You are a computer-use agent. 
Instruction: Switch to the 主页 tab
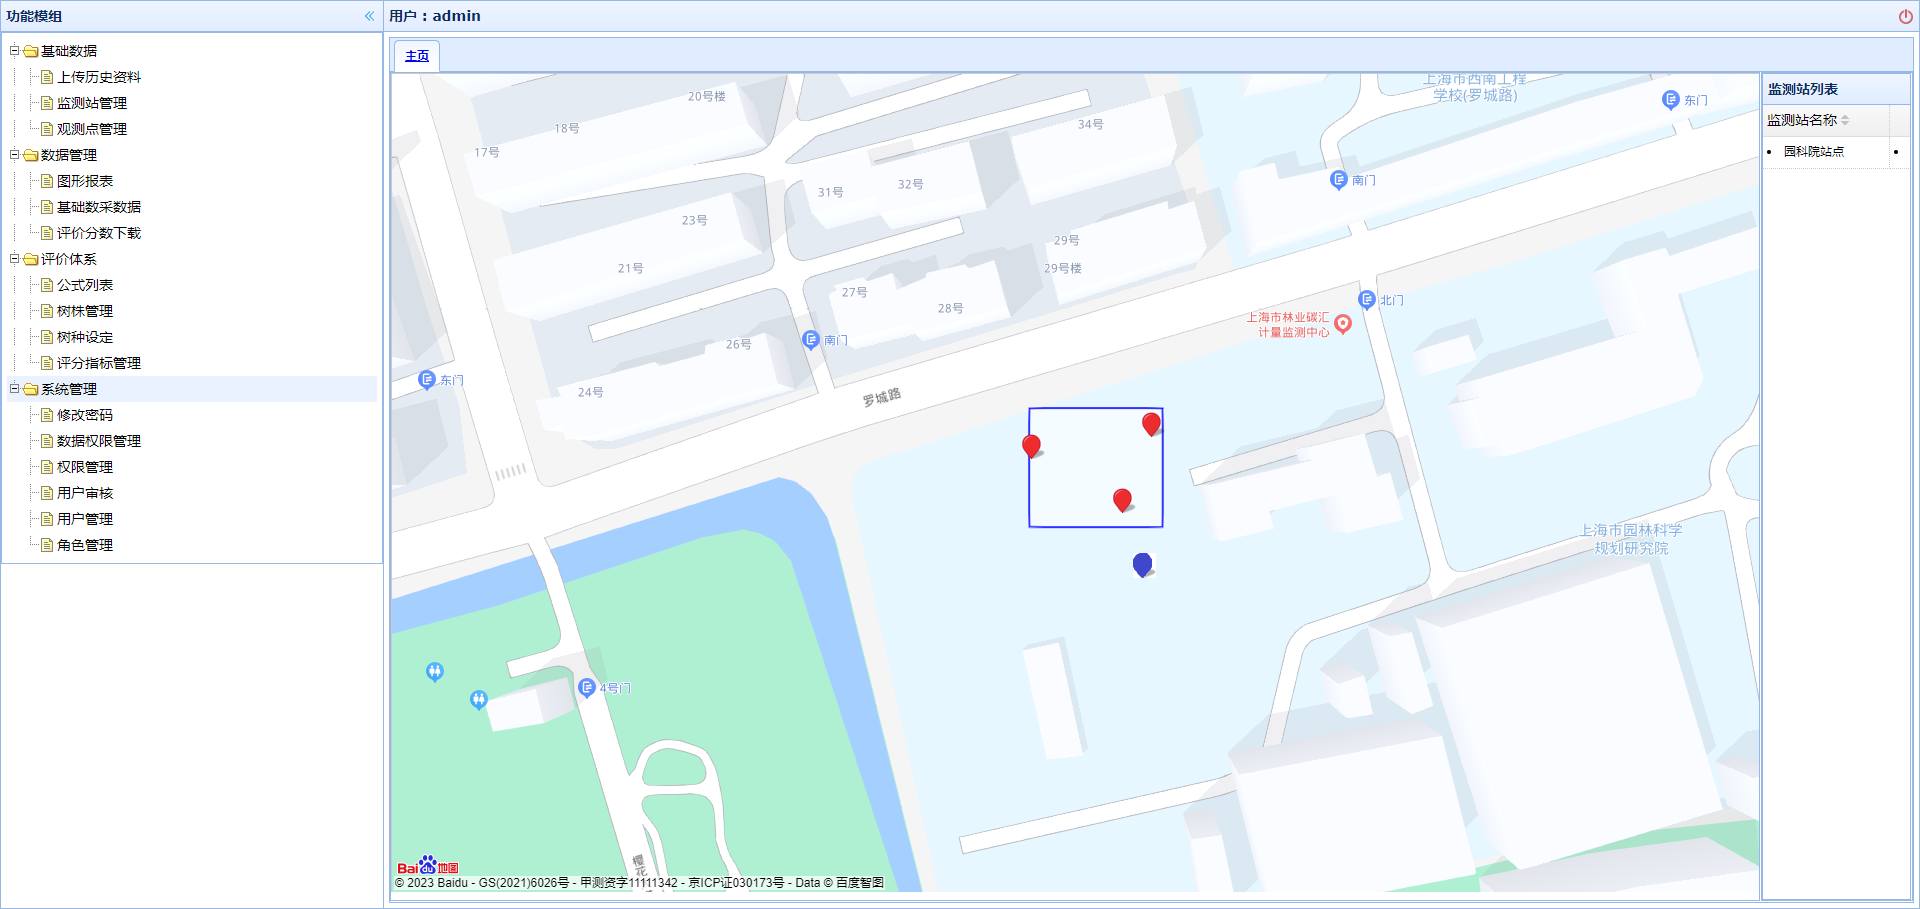pos(417,56)
